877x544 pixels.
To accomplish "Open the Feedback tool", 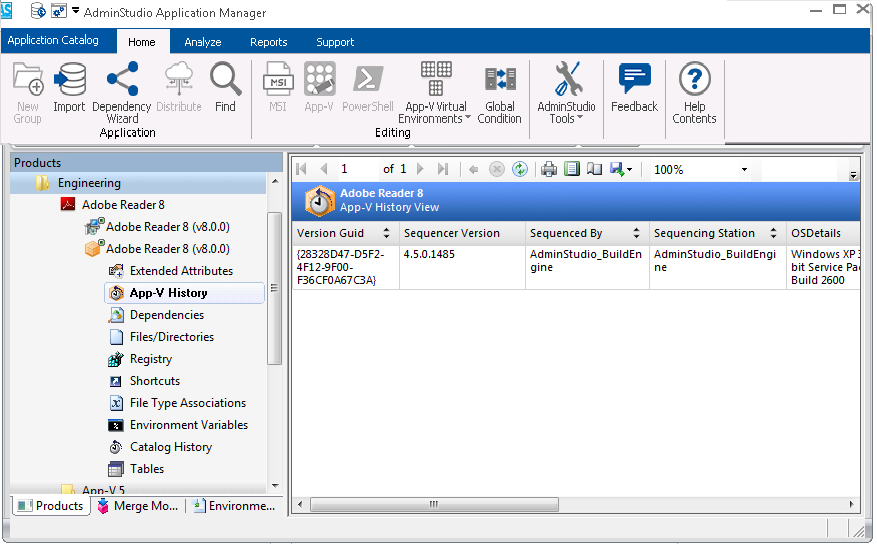I will (634, 88).
